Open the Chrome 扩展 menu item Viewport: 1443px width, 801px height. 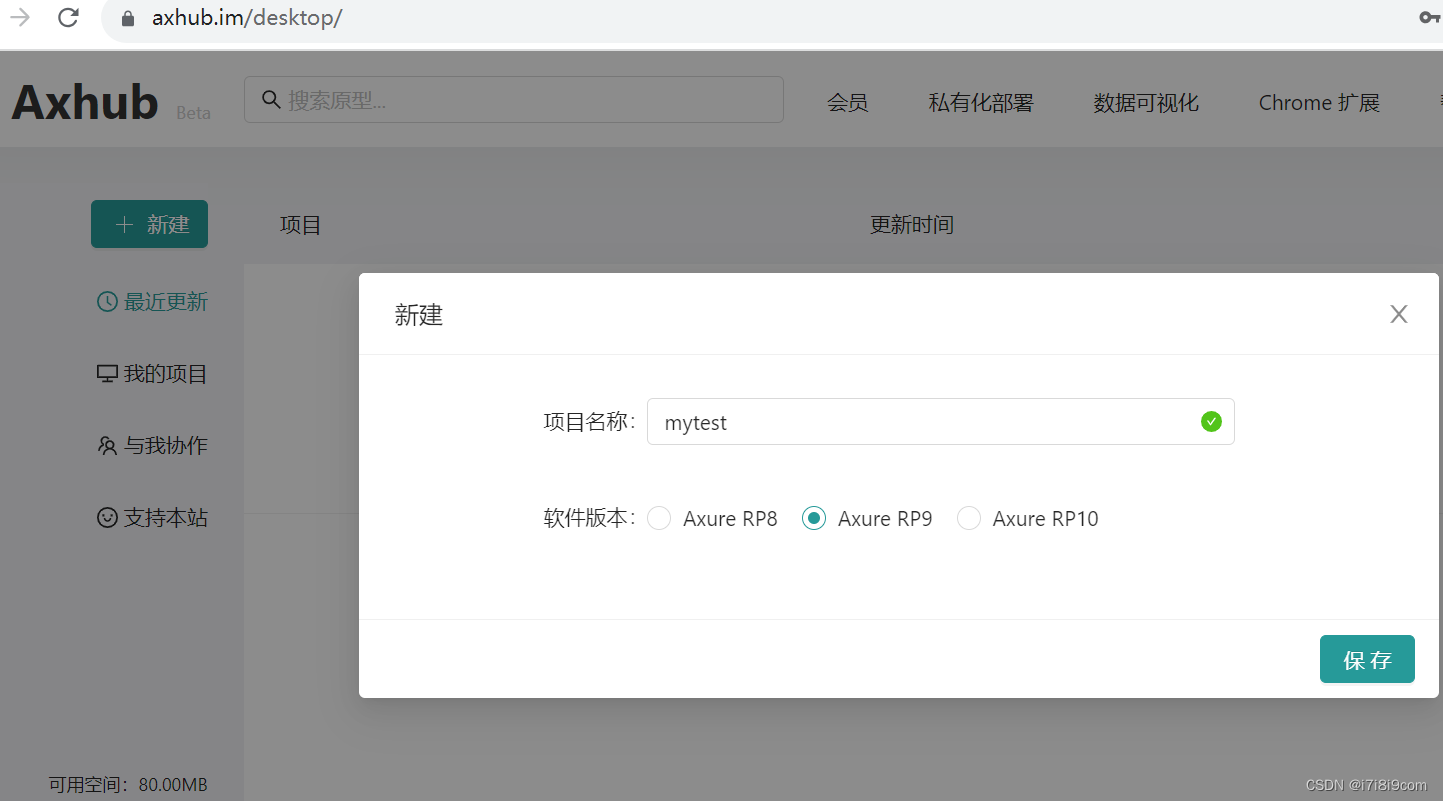1319,103
